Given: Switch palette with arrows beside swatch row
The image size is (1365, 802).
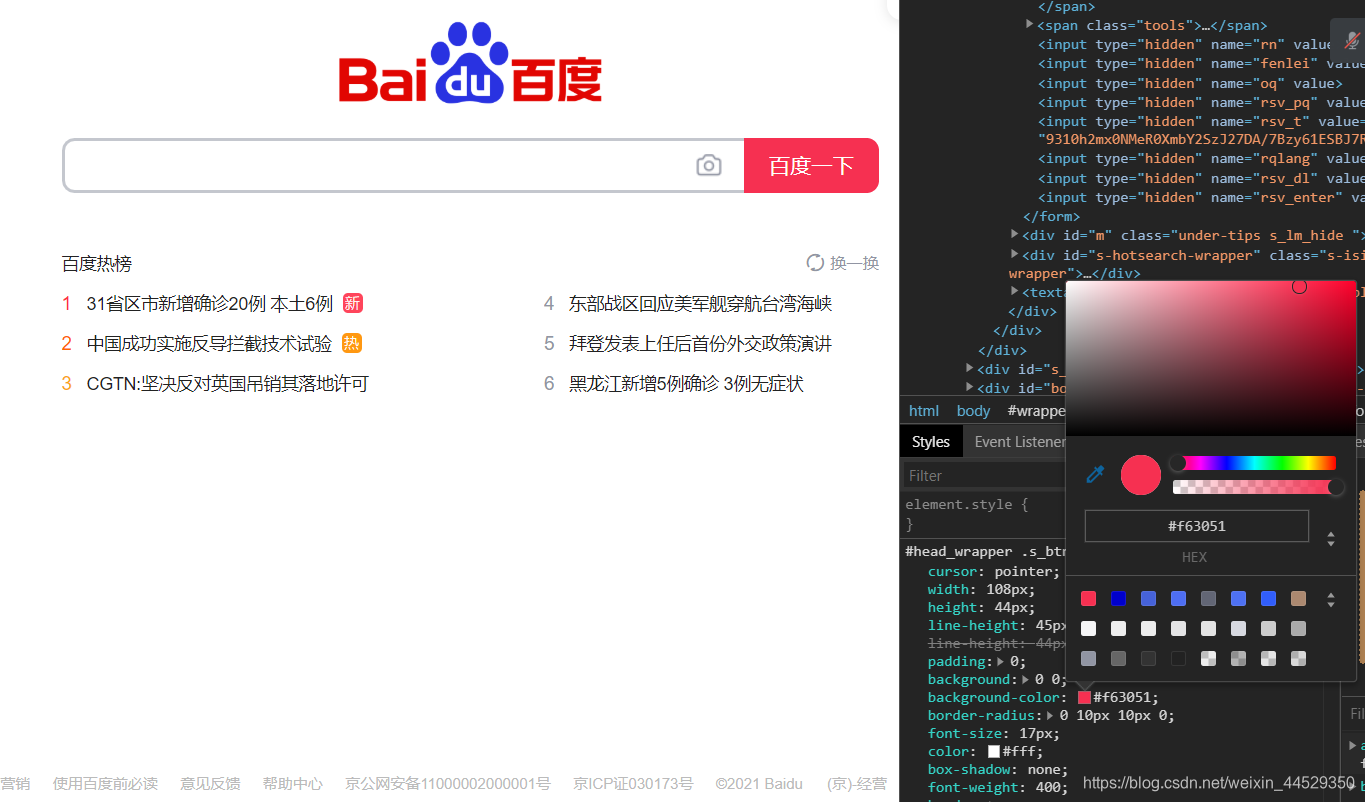Looking at the screenshot, I should [x=1331, y=600].
